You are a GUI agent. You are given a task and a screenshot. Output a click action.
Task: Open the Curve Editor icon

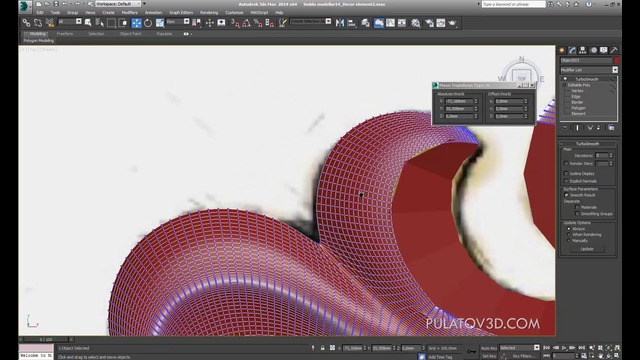[x=391, y=23]
